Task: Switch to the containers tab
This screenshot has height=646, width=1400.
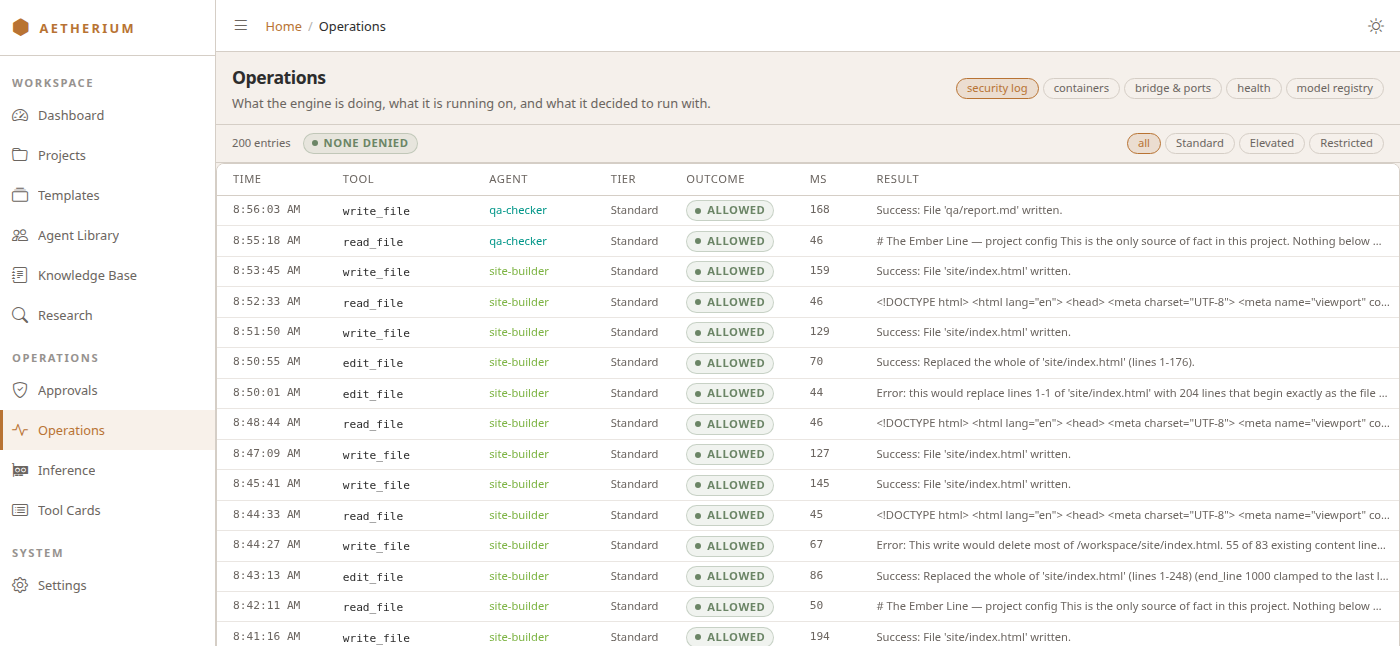Action: pos(1081,88)
